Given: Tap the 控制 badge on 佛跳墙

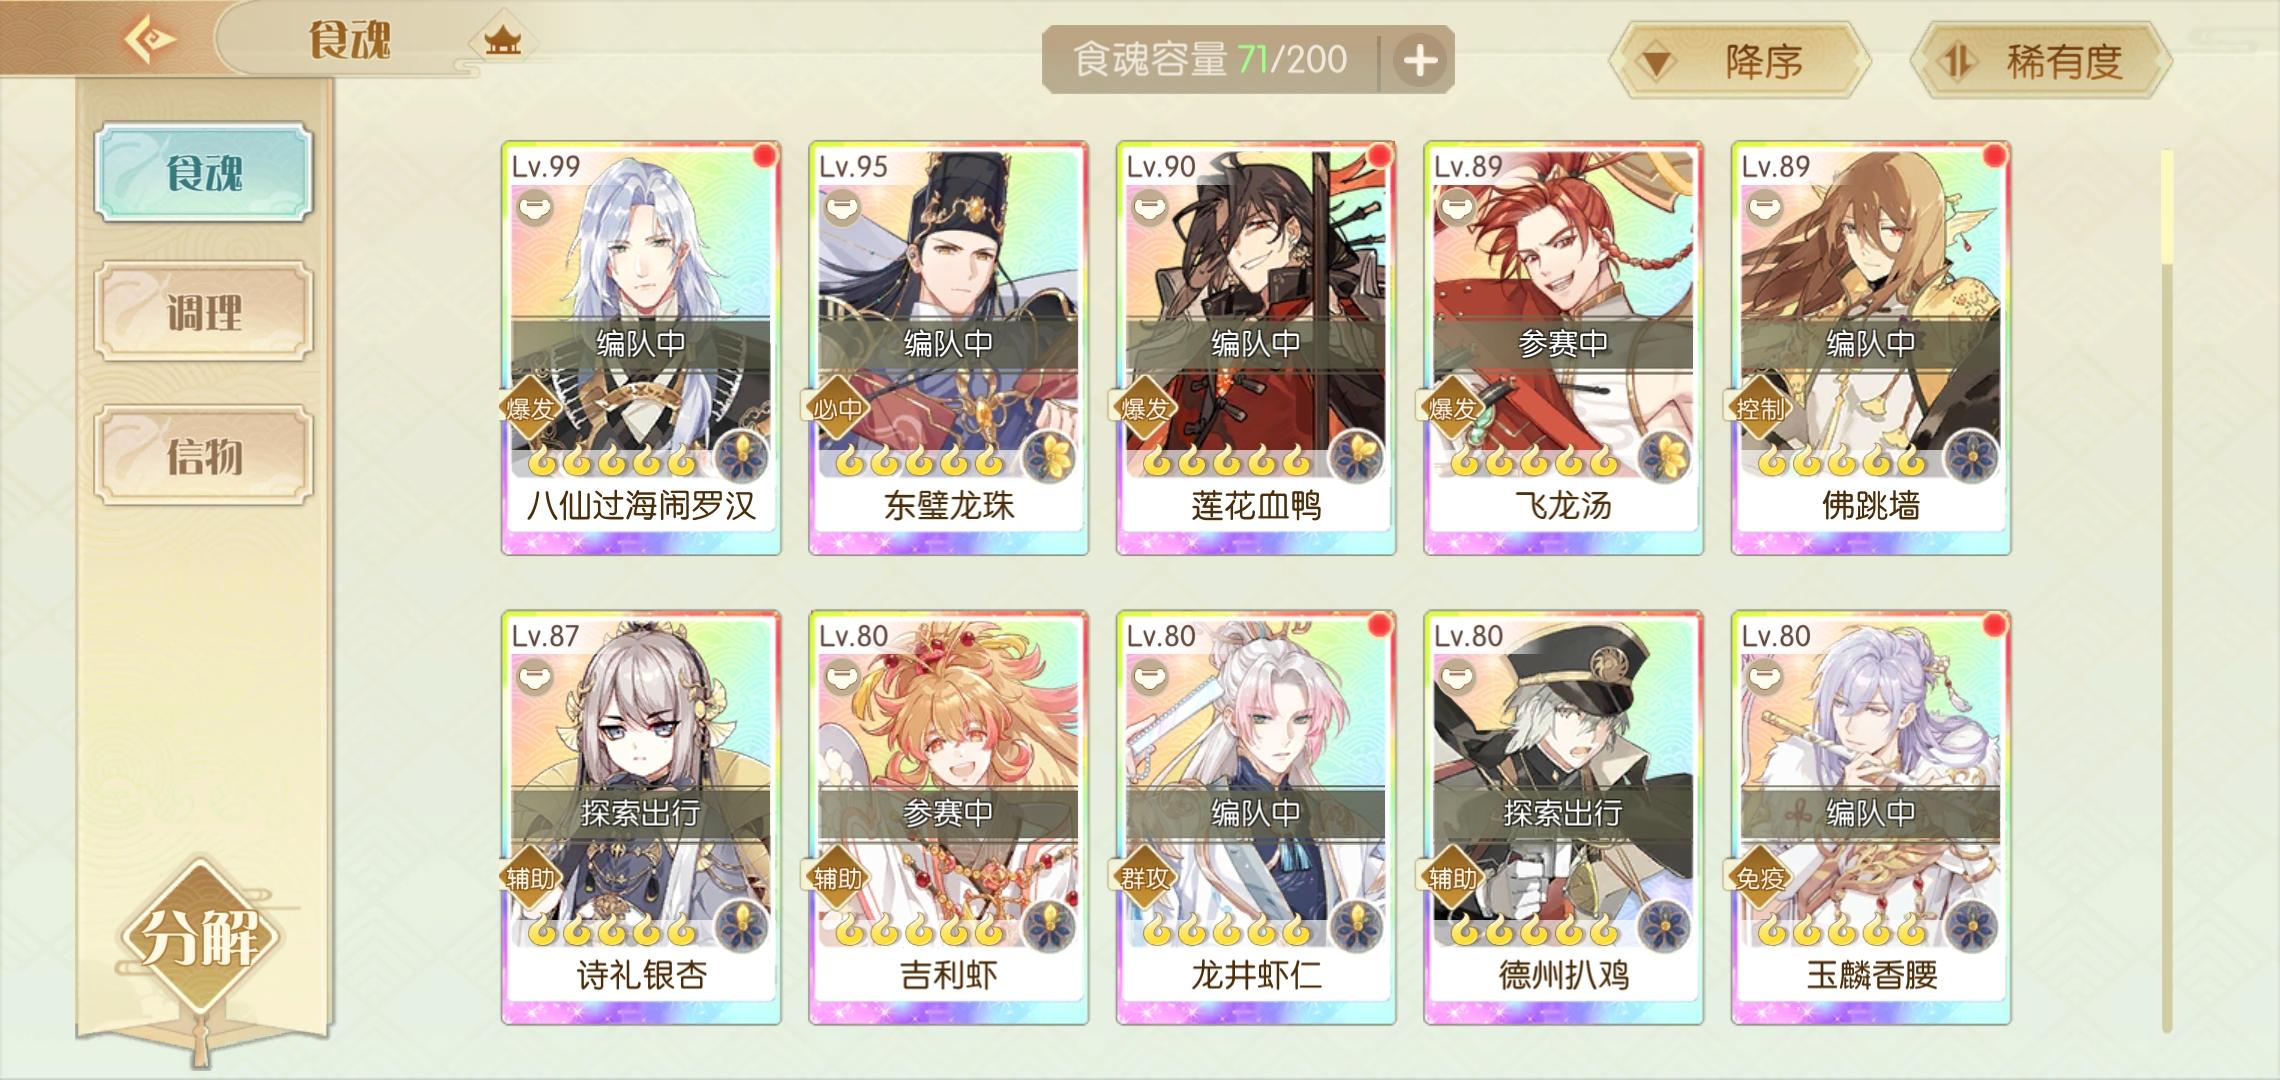Looking at the screenshot, I should pyautogui.click(x=1760, y=408).
